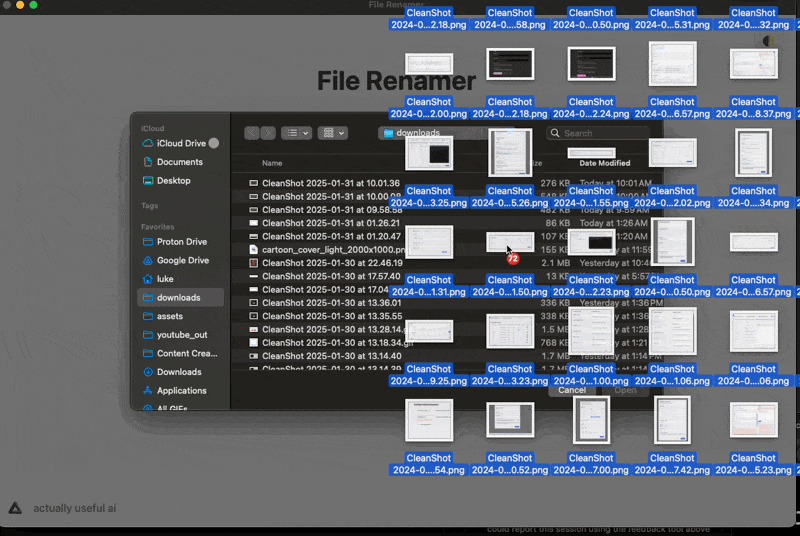Image resolution: width=800 pixels, height=536 pixels.
Task: Select file CleanShot 2025-01-30 at 17.57.40
Action: pyautogui.click(x=331, y=276)
